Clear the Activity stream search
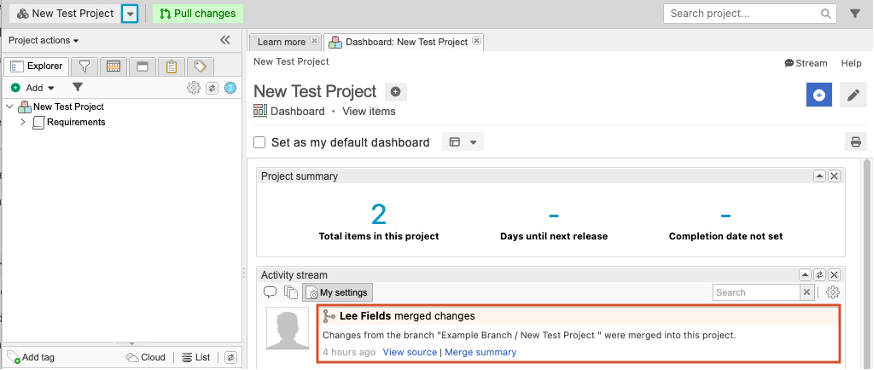This screenshot has height=370, width=874. pos(807,293)
